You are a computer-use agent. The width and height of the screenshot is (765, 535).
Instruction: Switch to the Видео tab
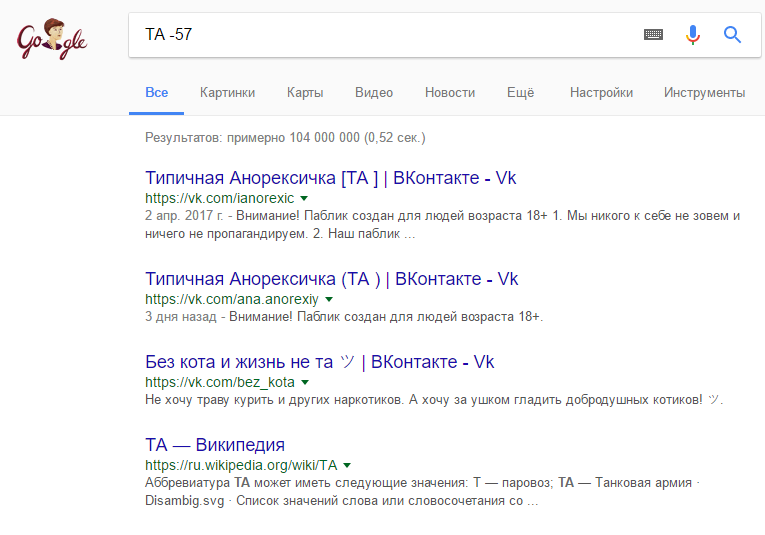[374, 93]
